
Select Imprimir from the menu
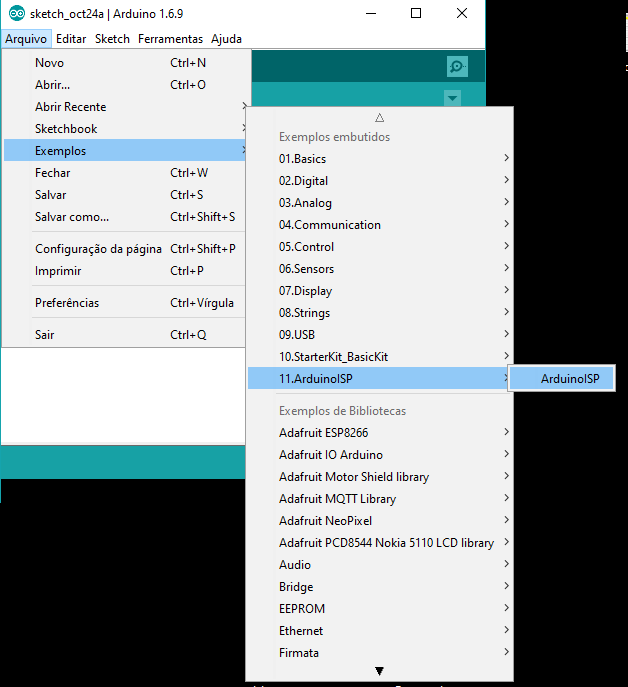pos(124,270)
